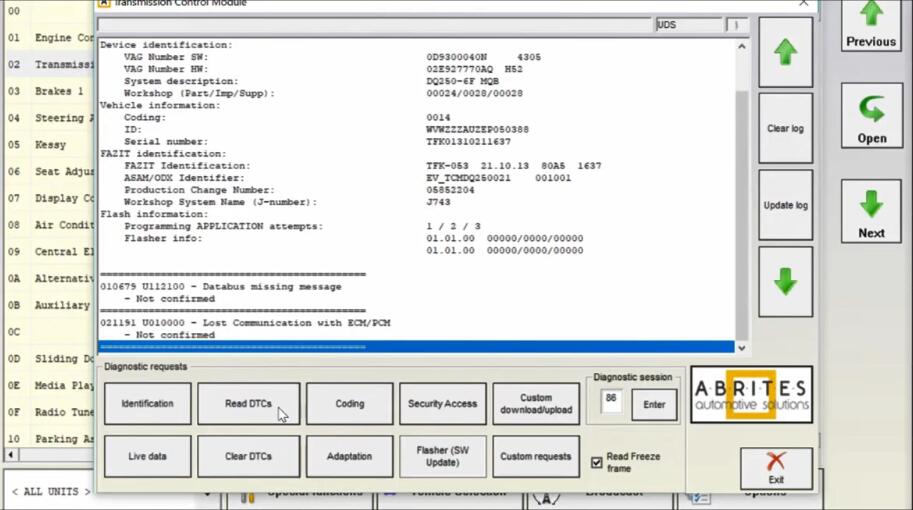Select unit 0A Alternative in list
The width and height of the screenshot is (913, 510).
tap(50, 279)
